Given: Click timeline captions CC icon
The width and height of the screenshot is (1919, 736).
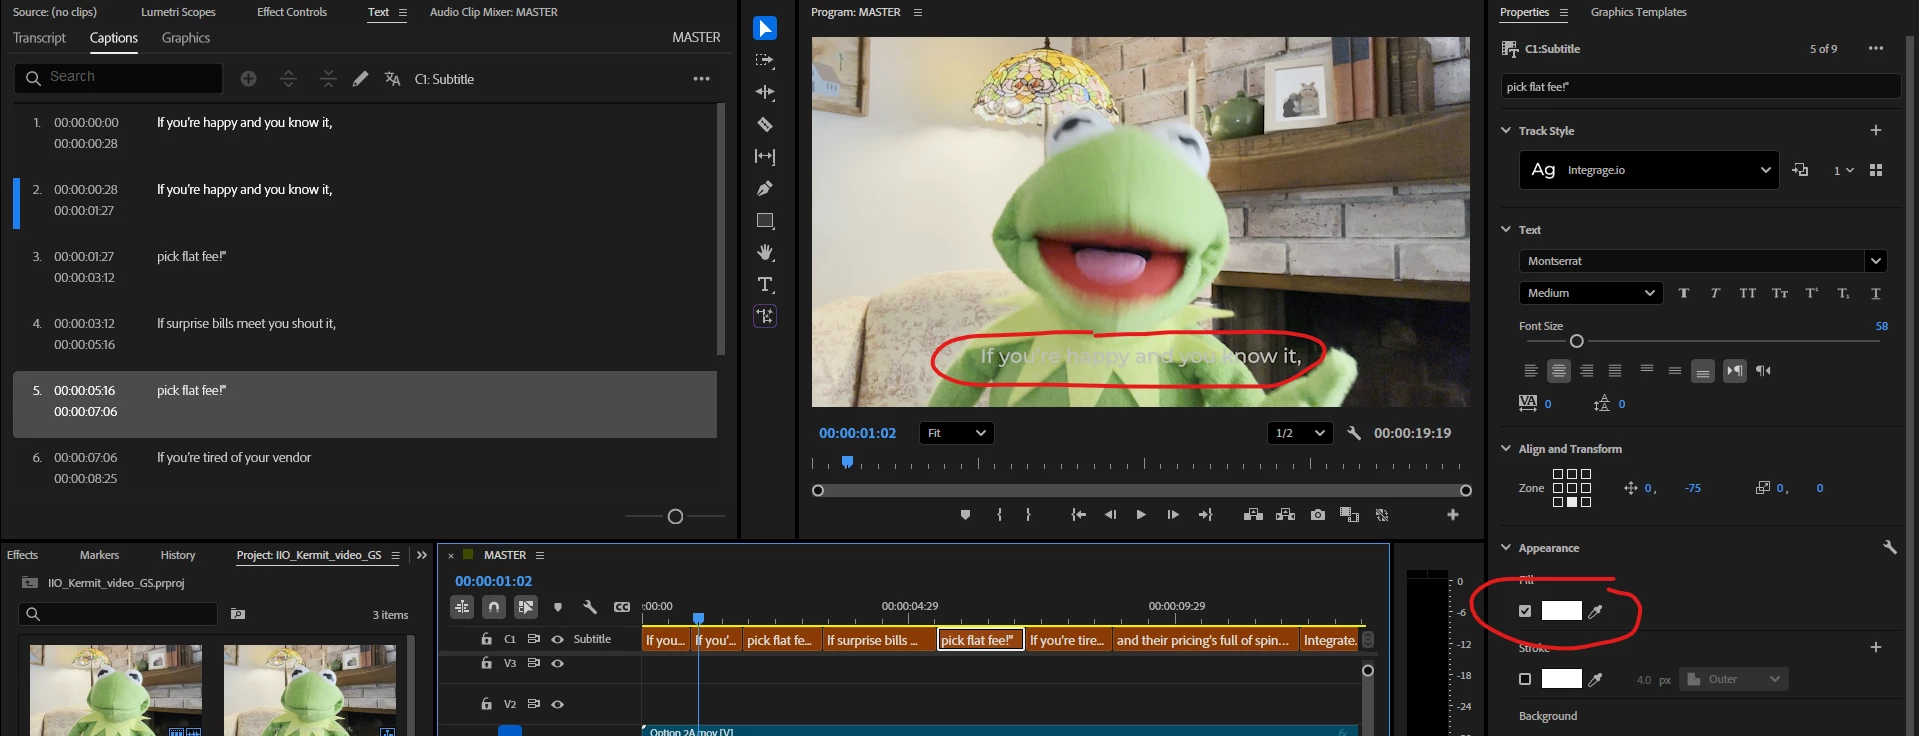Looking at the screenshot, I should pos(622,607).
